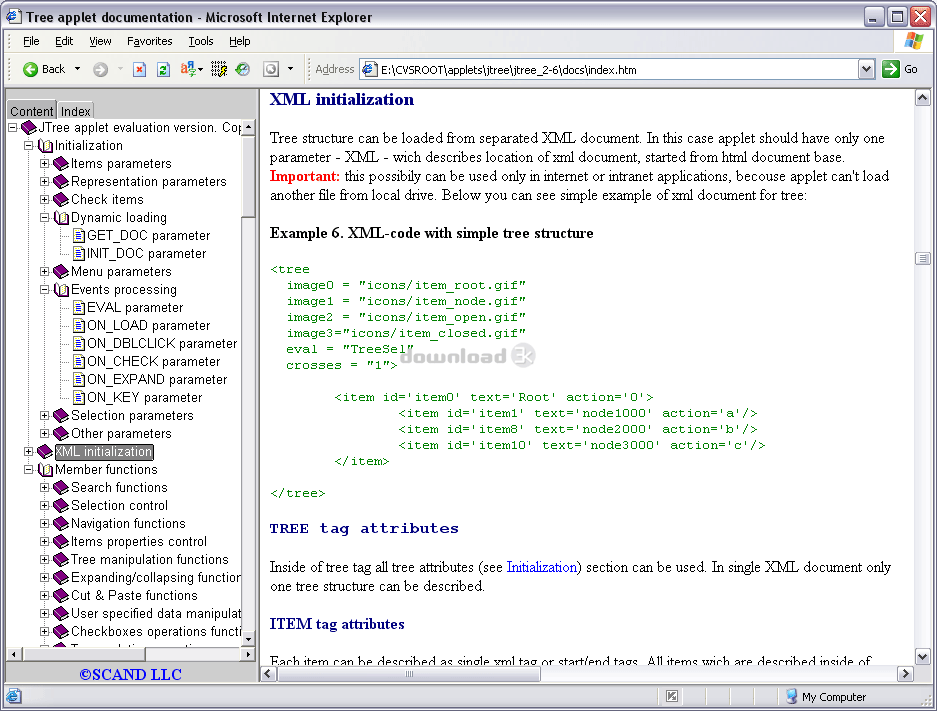Click the page icon inside the address bar
Viewport: 937px width, 711px height.
tap(370, 69)
